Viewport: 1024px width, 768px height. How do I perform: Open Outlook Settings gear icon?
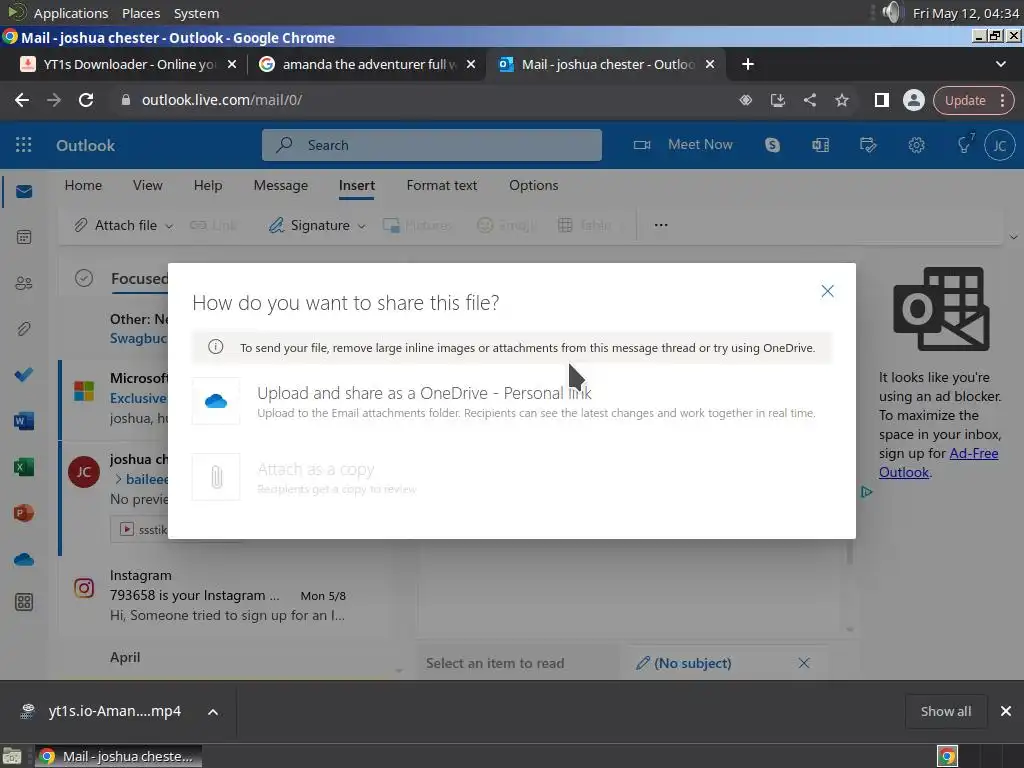(x=916, y=145)
